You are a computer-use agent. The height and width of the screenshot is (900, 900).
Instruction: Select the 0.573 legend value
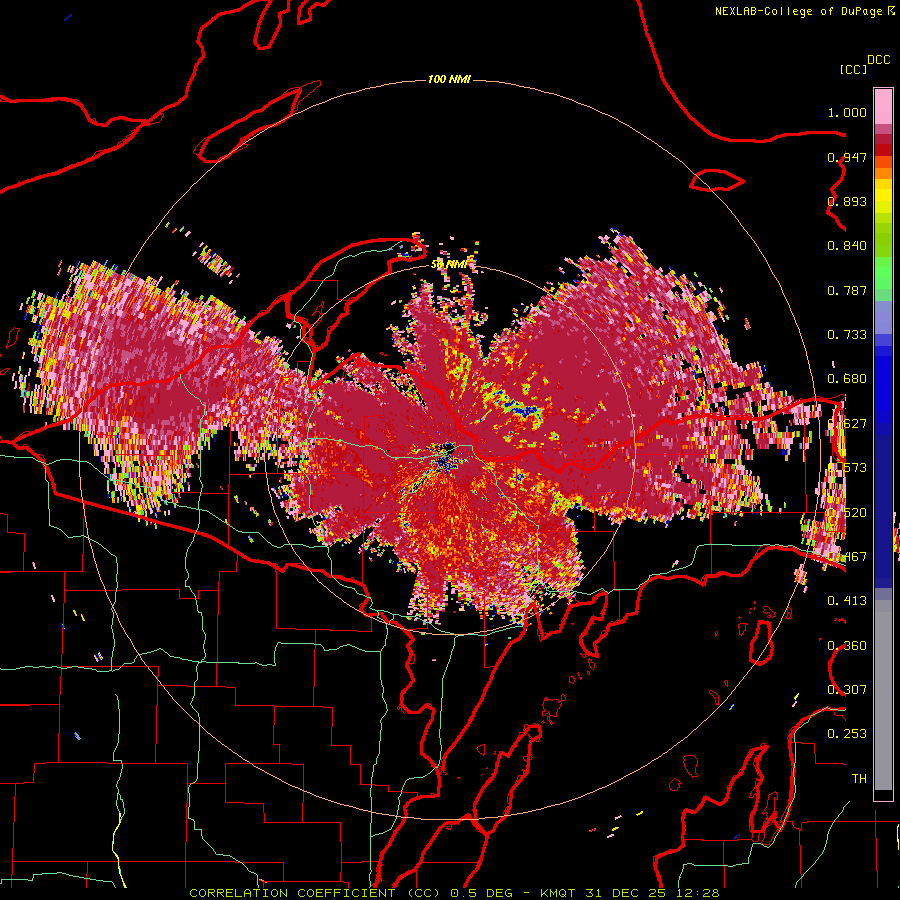click(x=847, y=468)
